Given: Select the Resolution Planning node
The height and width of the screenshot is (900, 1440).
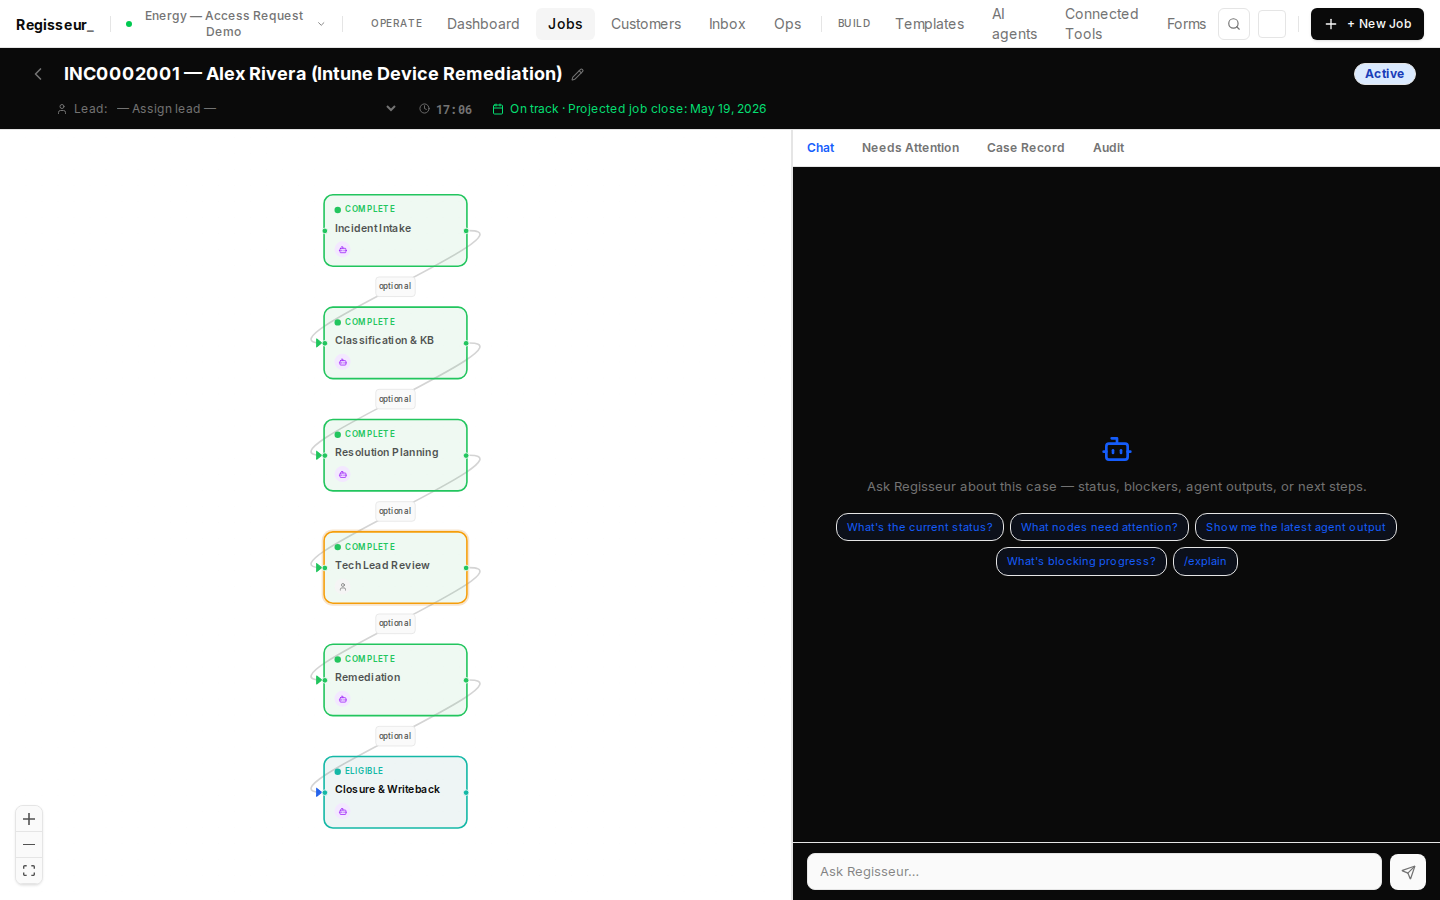Looking at the screenshot, I should tap(395, 455).
